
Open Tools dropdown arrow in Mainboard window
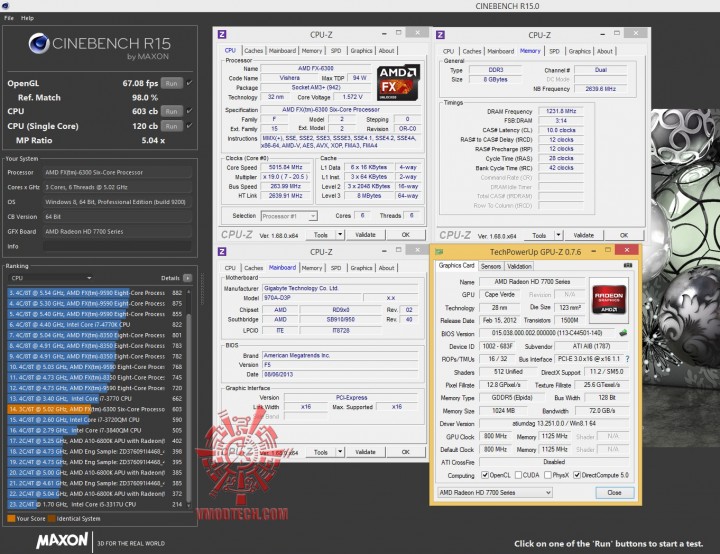click(340, 452)
